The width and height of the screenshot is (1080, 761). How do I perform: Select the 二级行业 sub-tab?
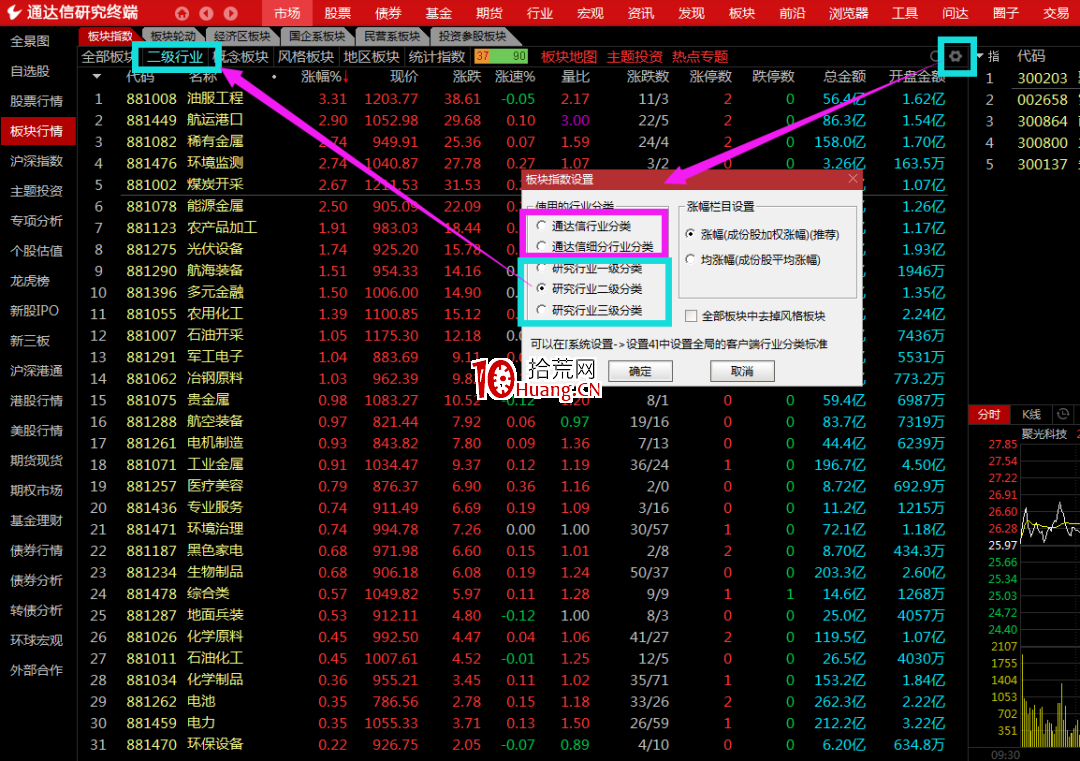click(175, 56)
